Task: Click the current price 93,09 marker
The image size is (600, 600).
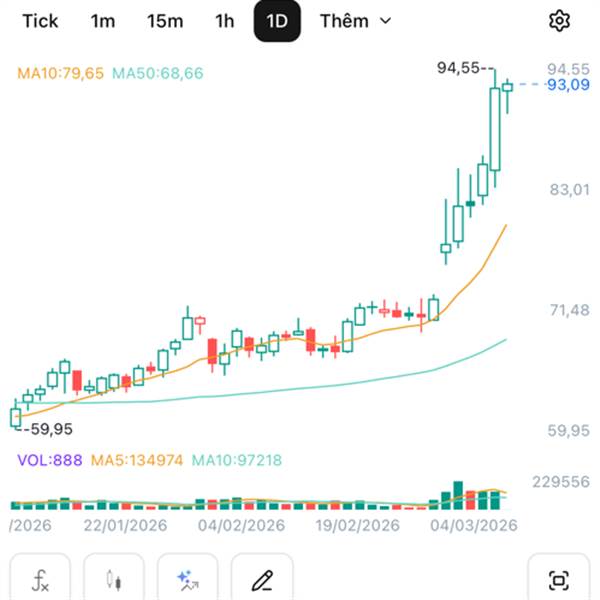Action: click(568, 86)
